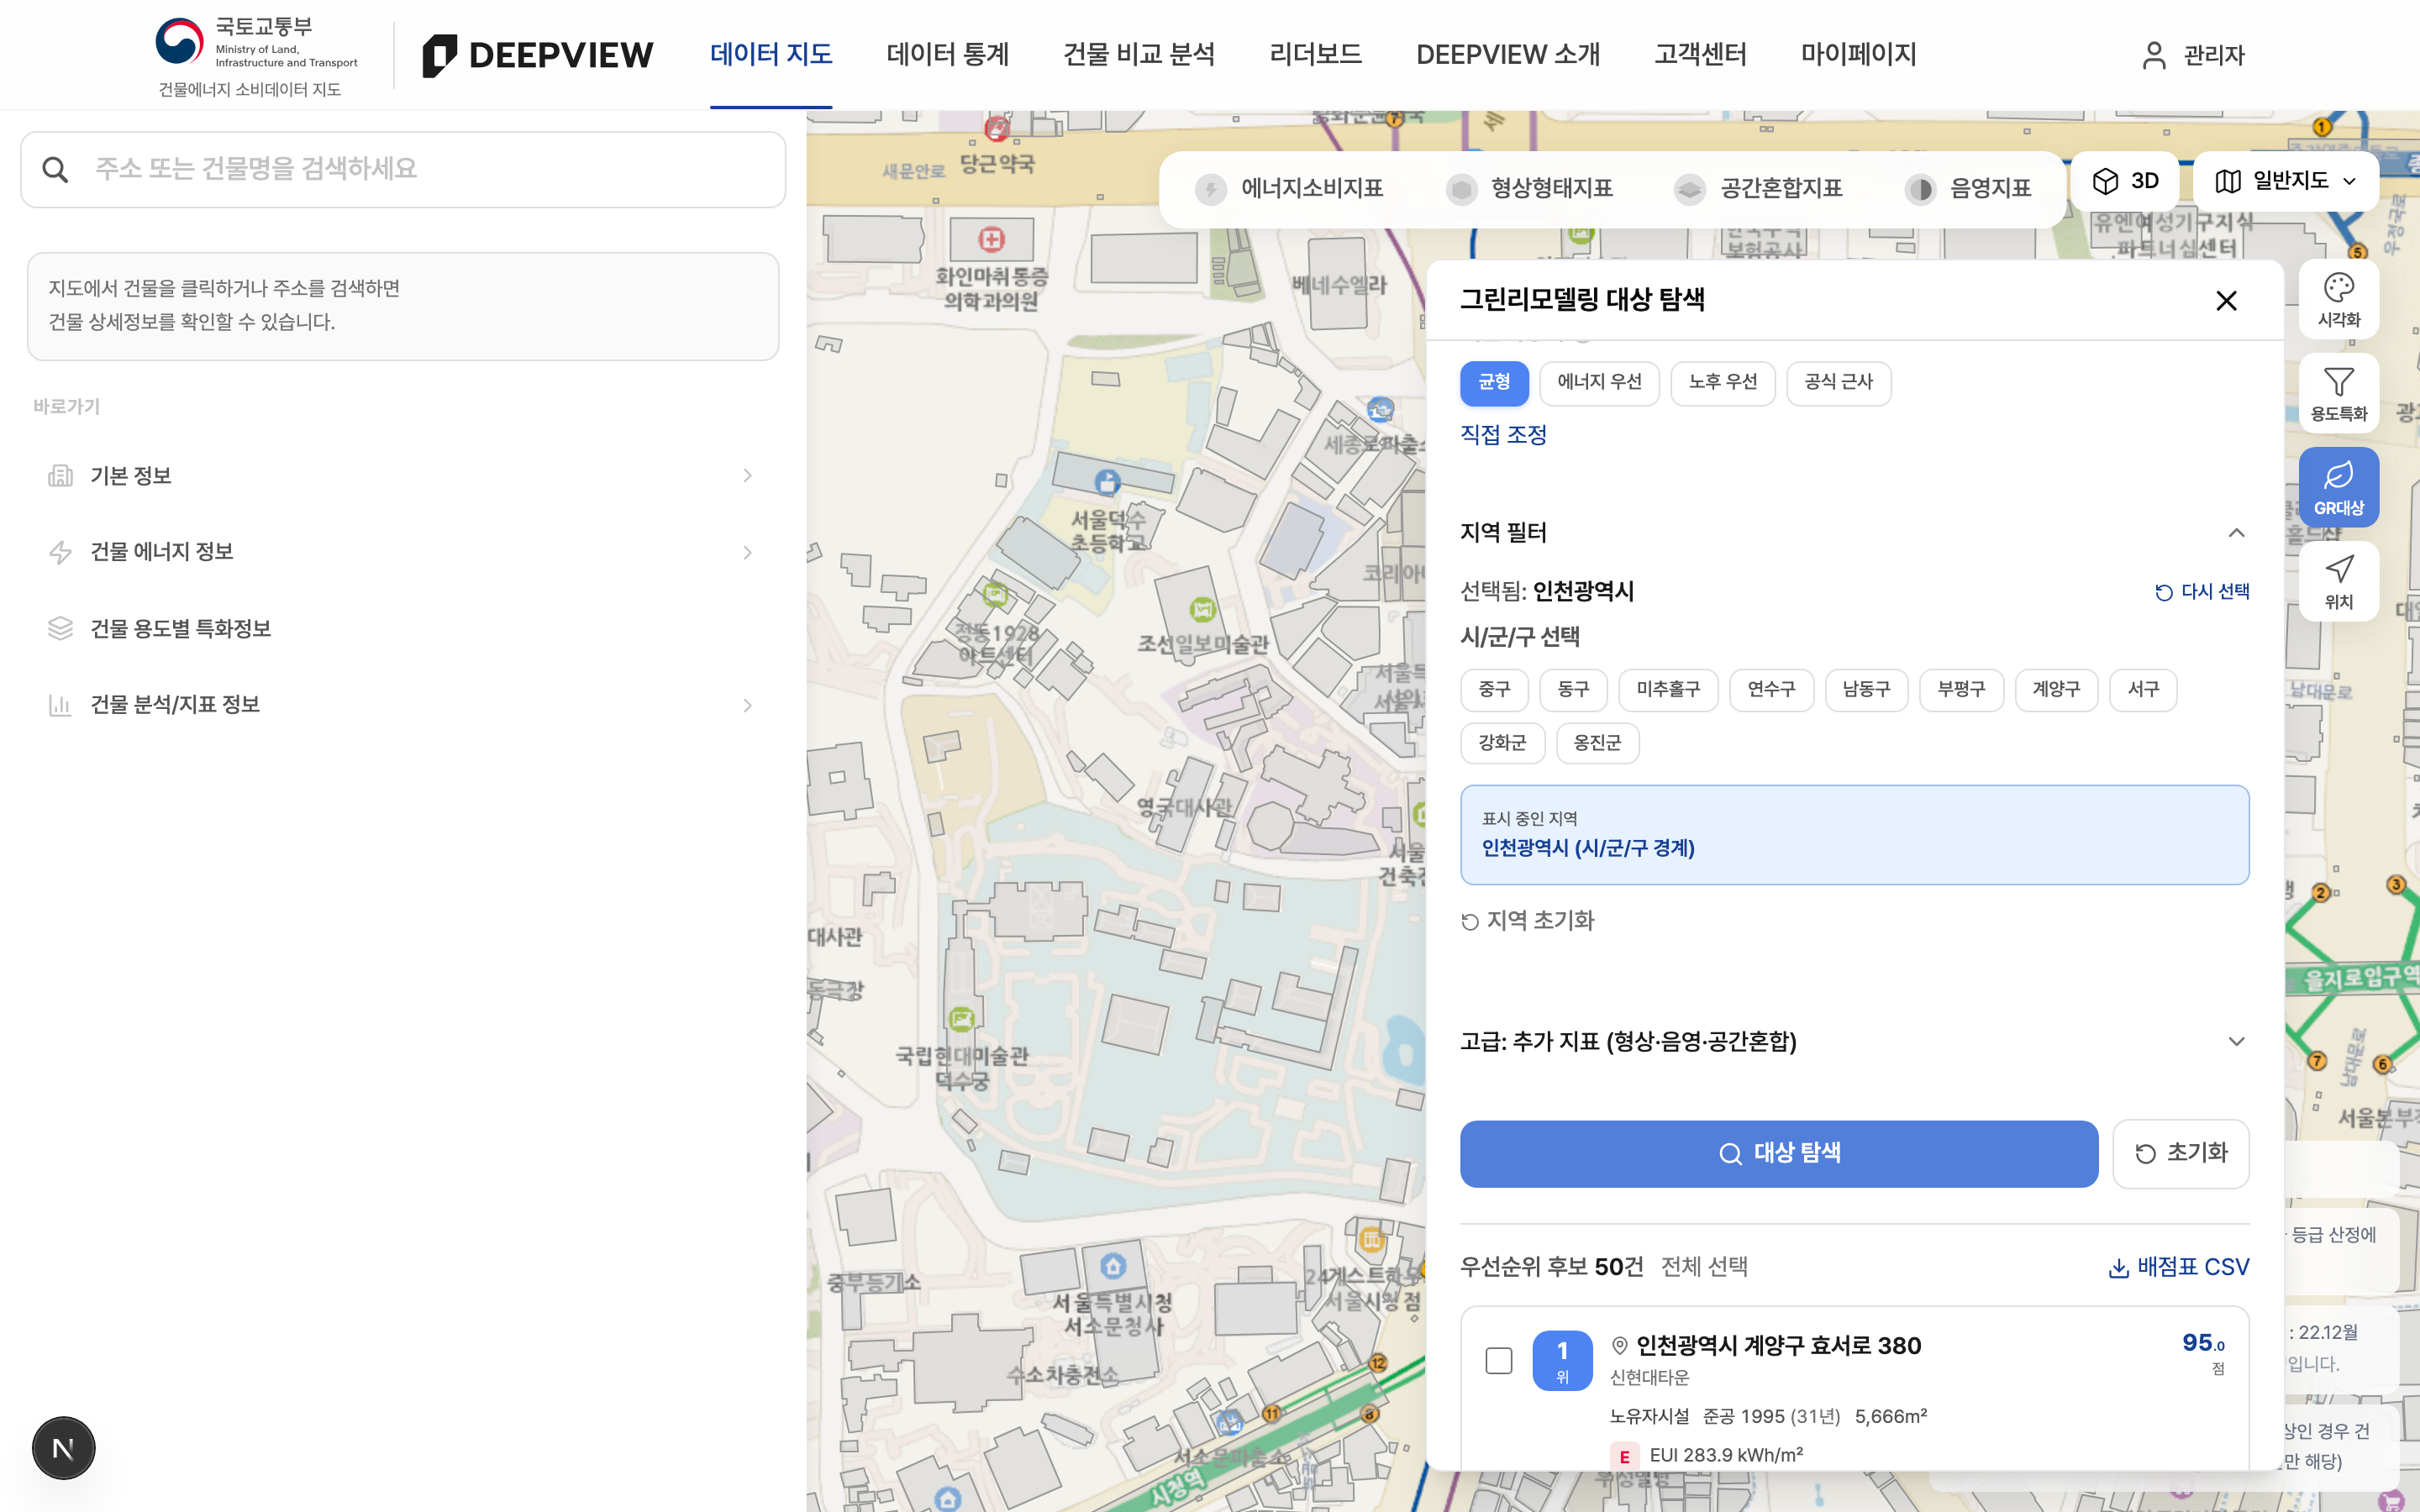Download the 배점표 CSV

2178,1267
